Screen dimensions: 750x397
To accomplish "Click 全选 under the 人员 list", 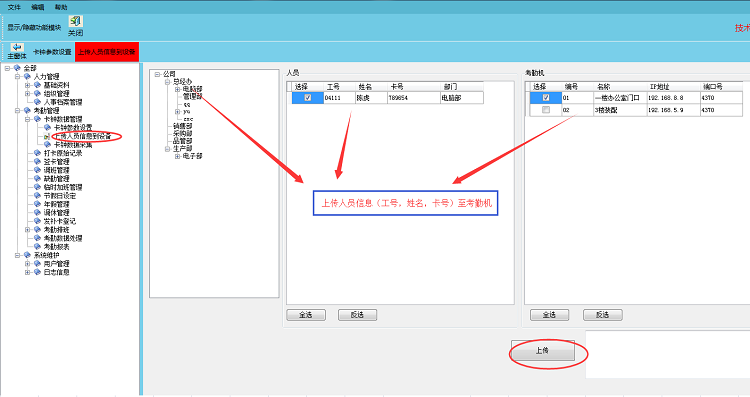I will [306, 315].
